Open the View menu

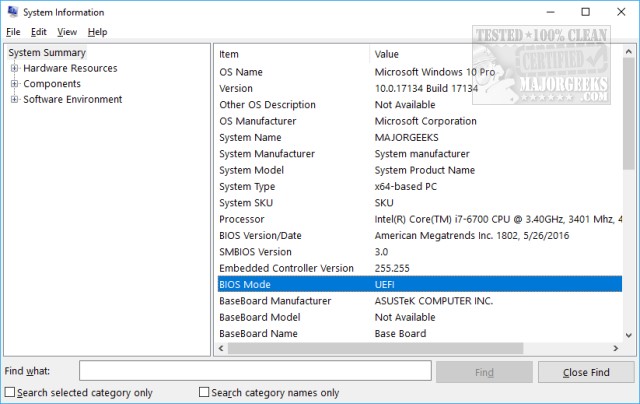(x=68, y=32)
